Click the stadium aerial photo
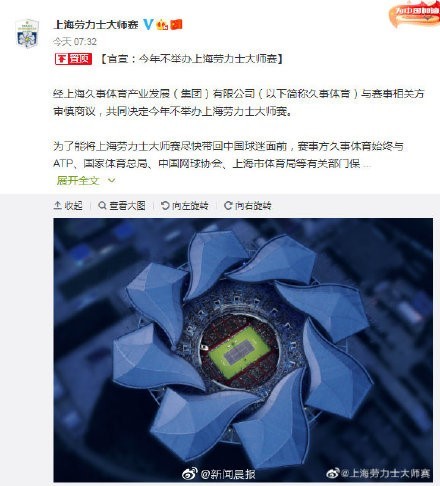440x486 pixels. (243, 350)
